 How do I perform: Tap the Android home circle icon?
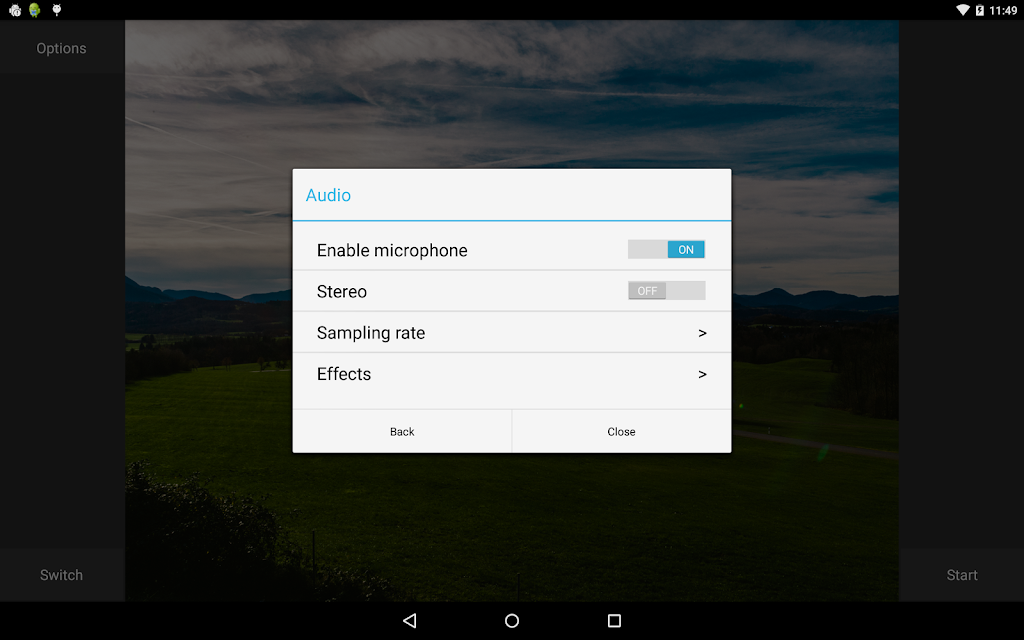512,620
